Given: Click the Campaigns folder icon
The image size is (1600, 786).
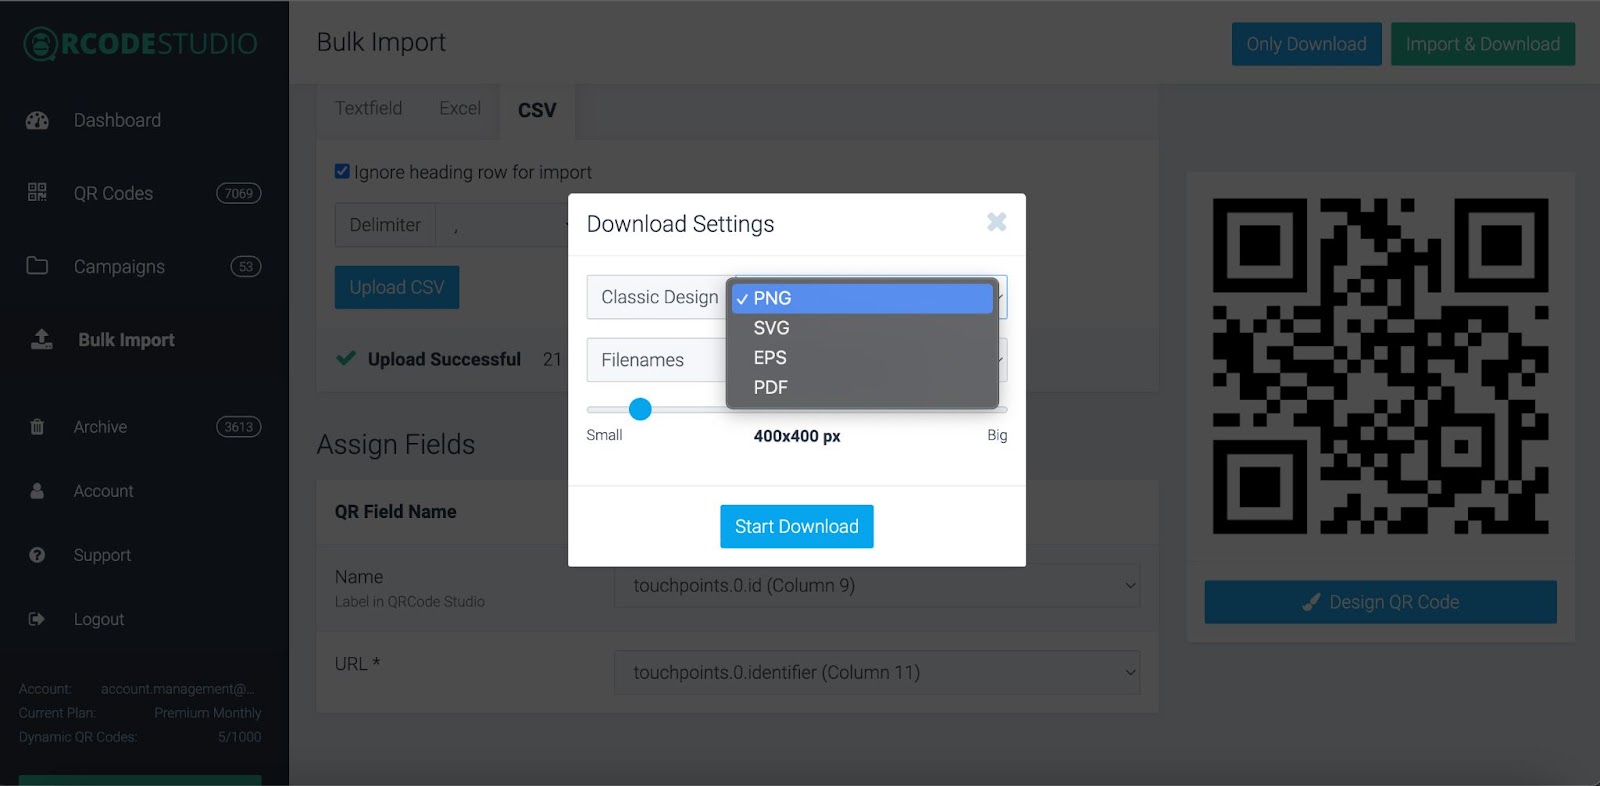Looking at the screenshot, I should [x=37, y=266].
